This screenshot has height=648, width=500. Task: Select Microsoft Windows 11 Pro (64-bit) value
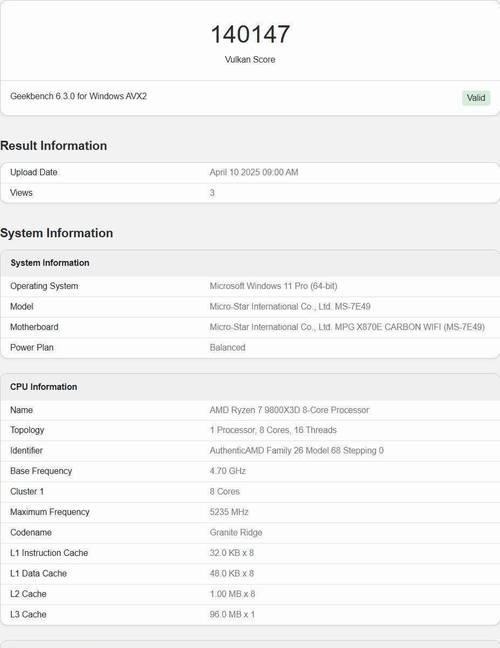coord(273,286)
